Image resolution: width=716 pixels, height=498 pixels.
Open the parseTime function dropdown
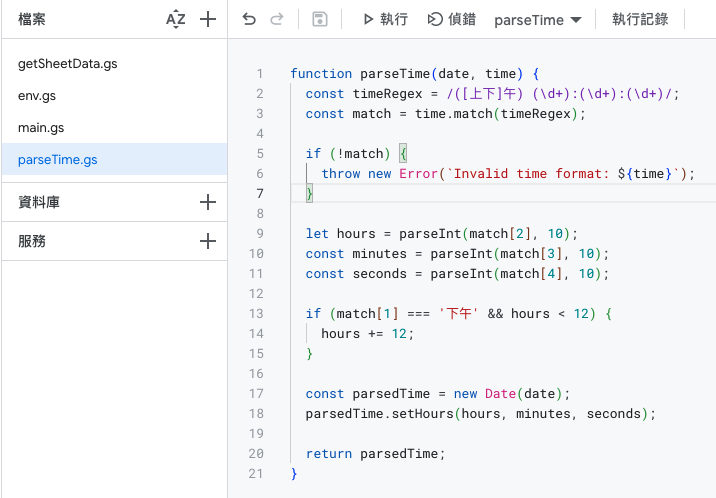(x=537, y=20)
